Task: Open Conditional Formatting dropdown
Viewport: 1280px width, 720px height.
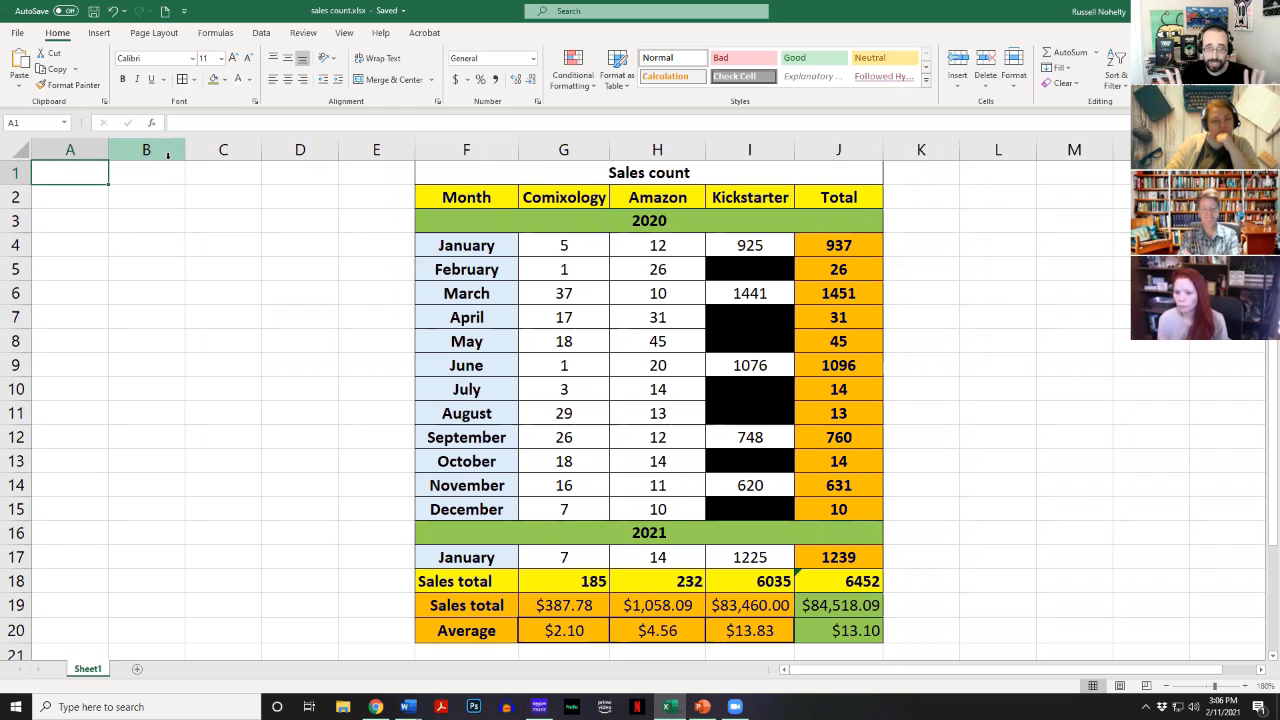Action: pos(573,70)
